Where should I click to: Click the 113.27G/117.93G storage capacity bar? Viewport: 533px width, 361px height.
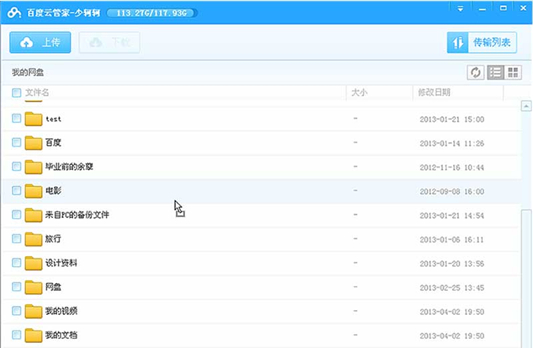pos(152,13)
